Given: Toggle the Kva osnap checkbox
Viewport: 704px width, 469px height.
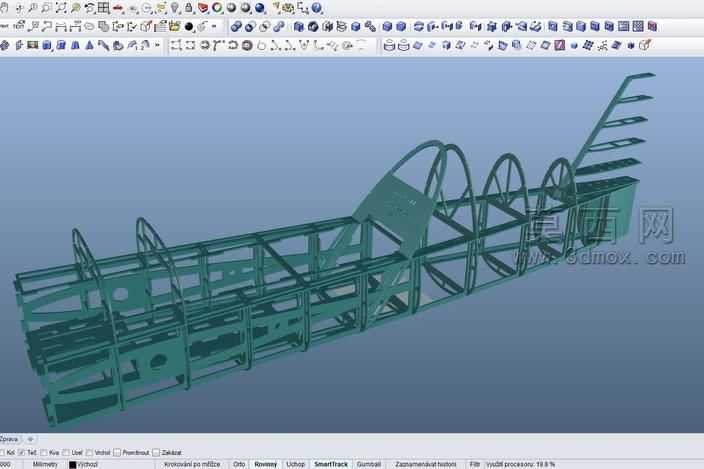Looking at the screenshot, I should point(44,452).
